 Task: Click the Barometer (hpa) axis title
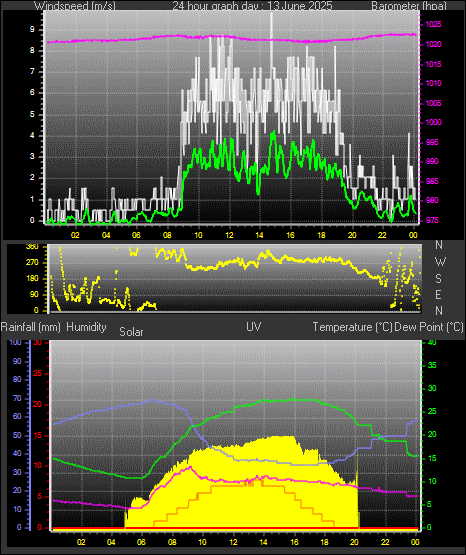(409, 5)
